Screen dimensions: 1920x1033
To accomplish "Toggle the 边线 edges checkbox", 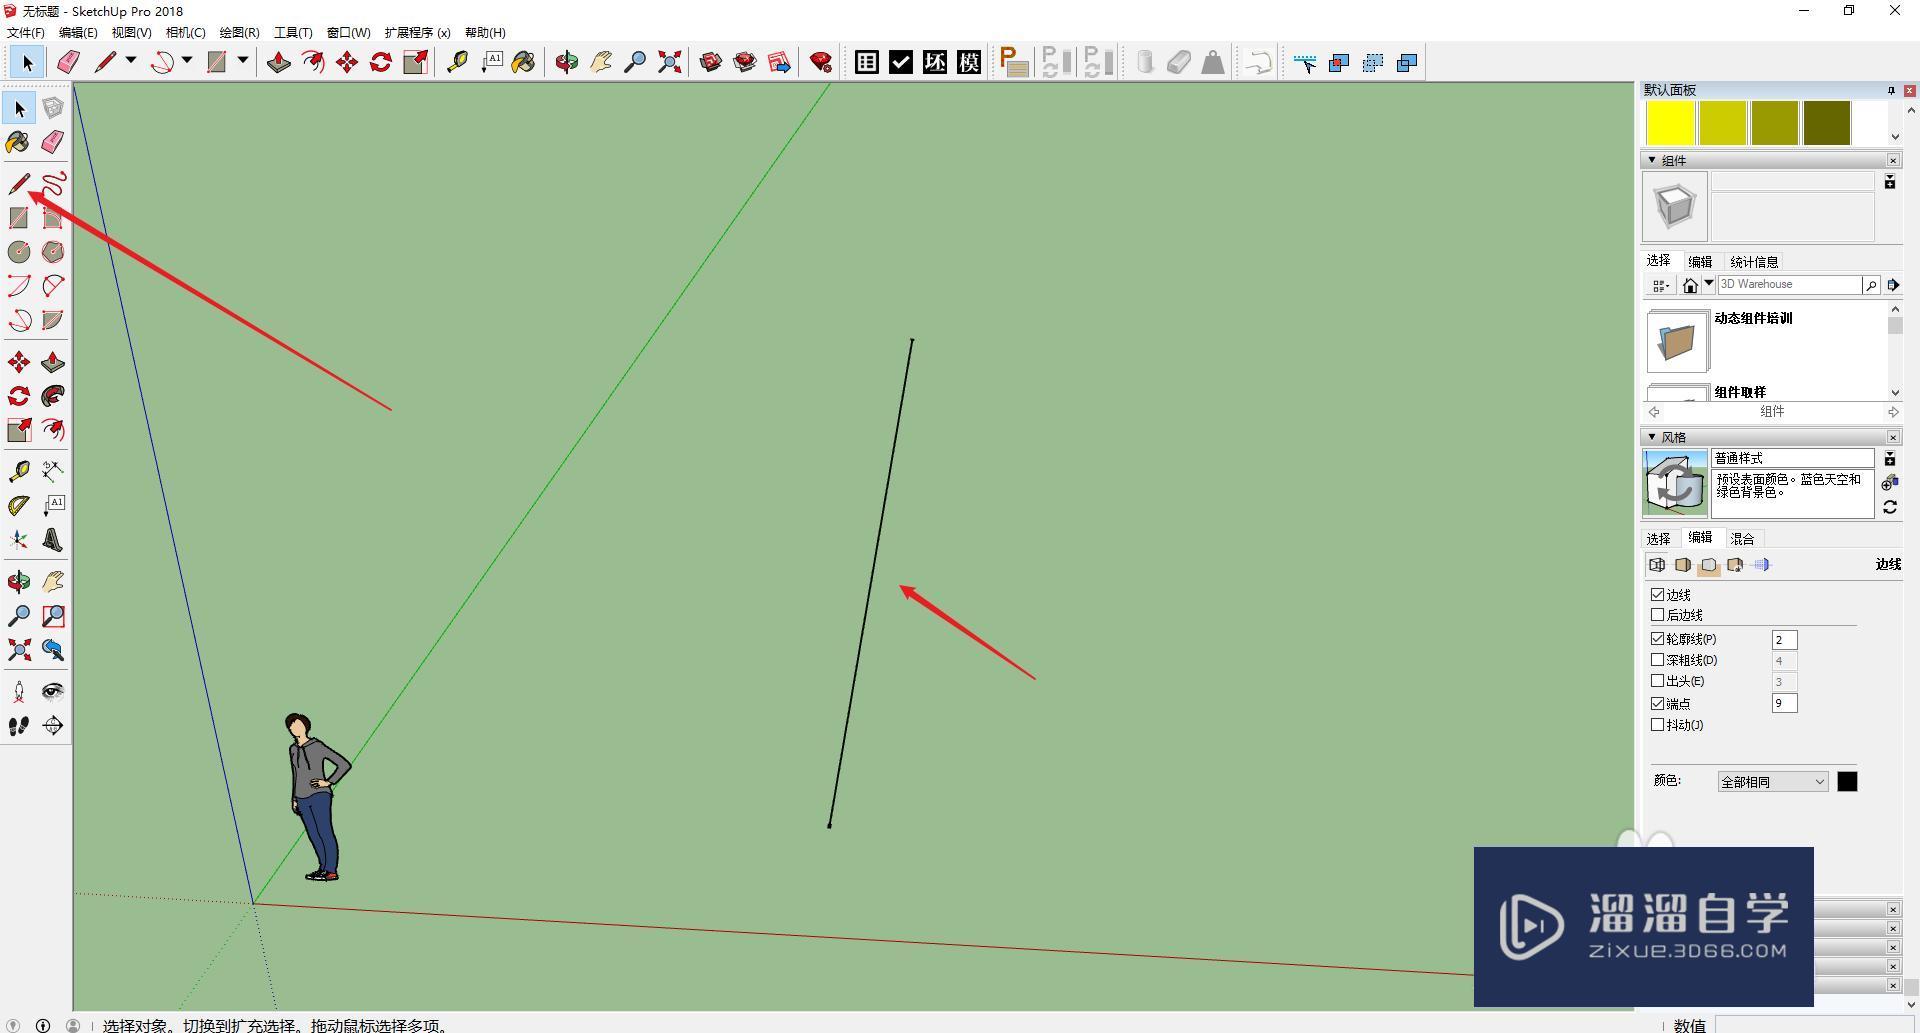I will pos(1658,595).
